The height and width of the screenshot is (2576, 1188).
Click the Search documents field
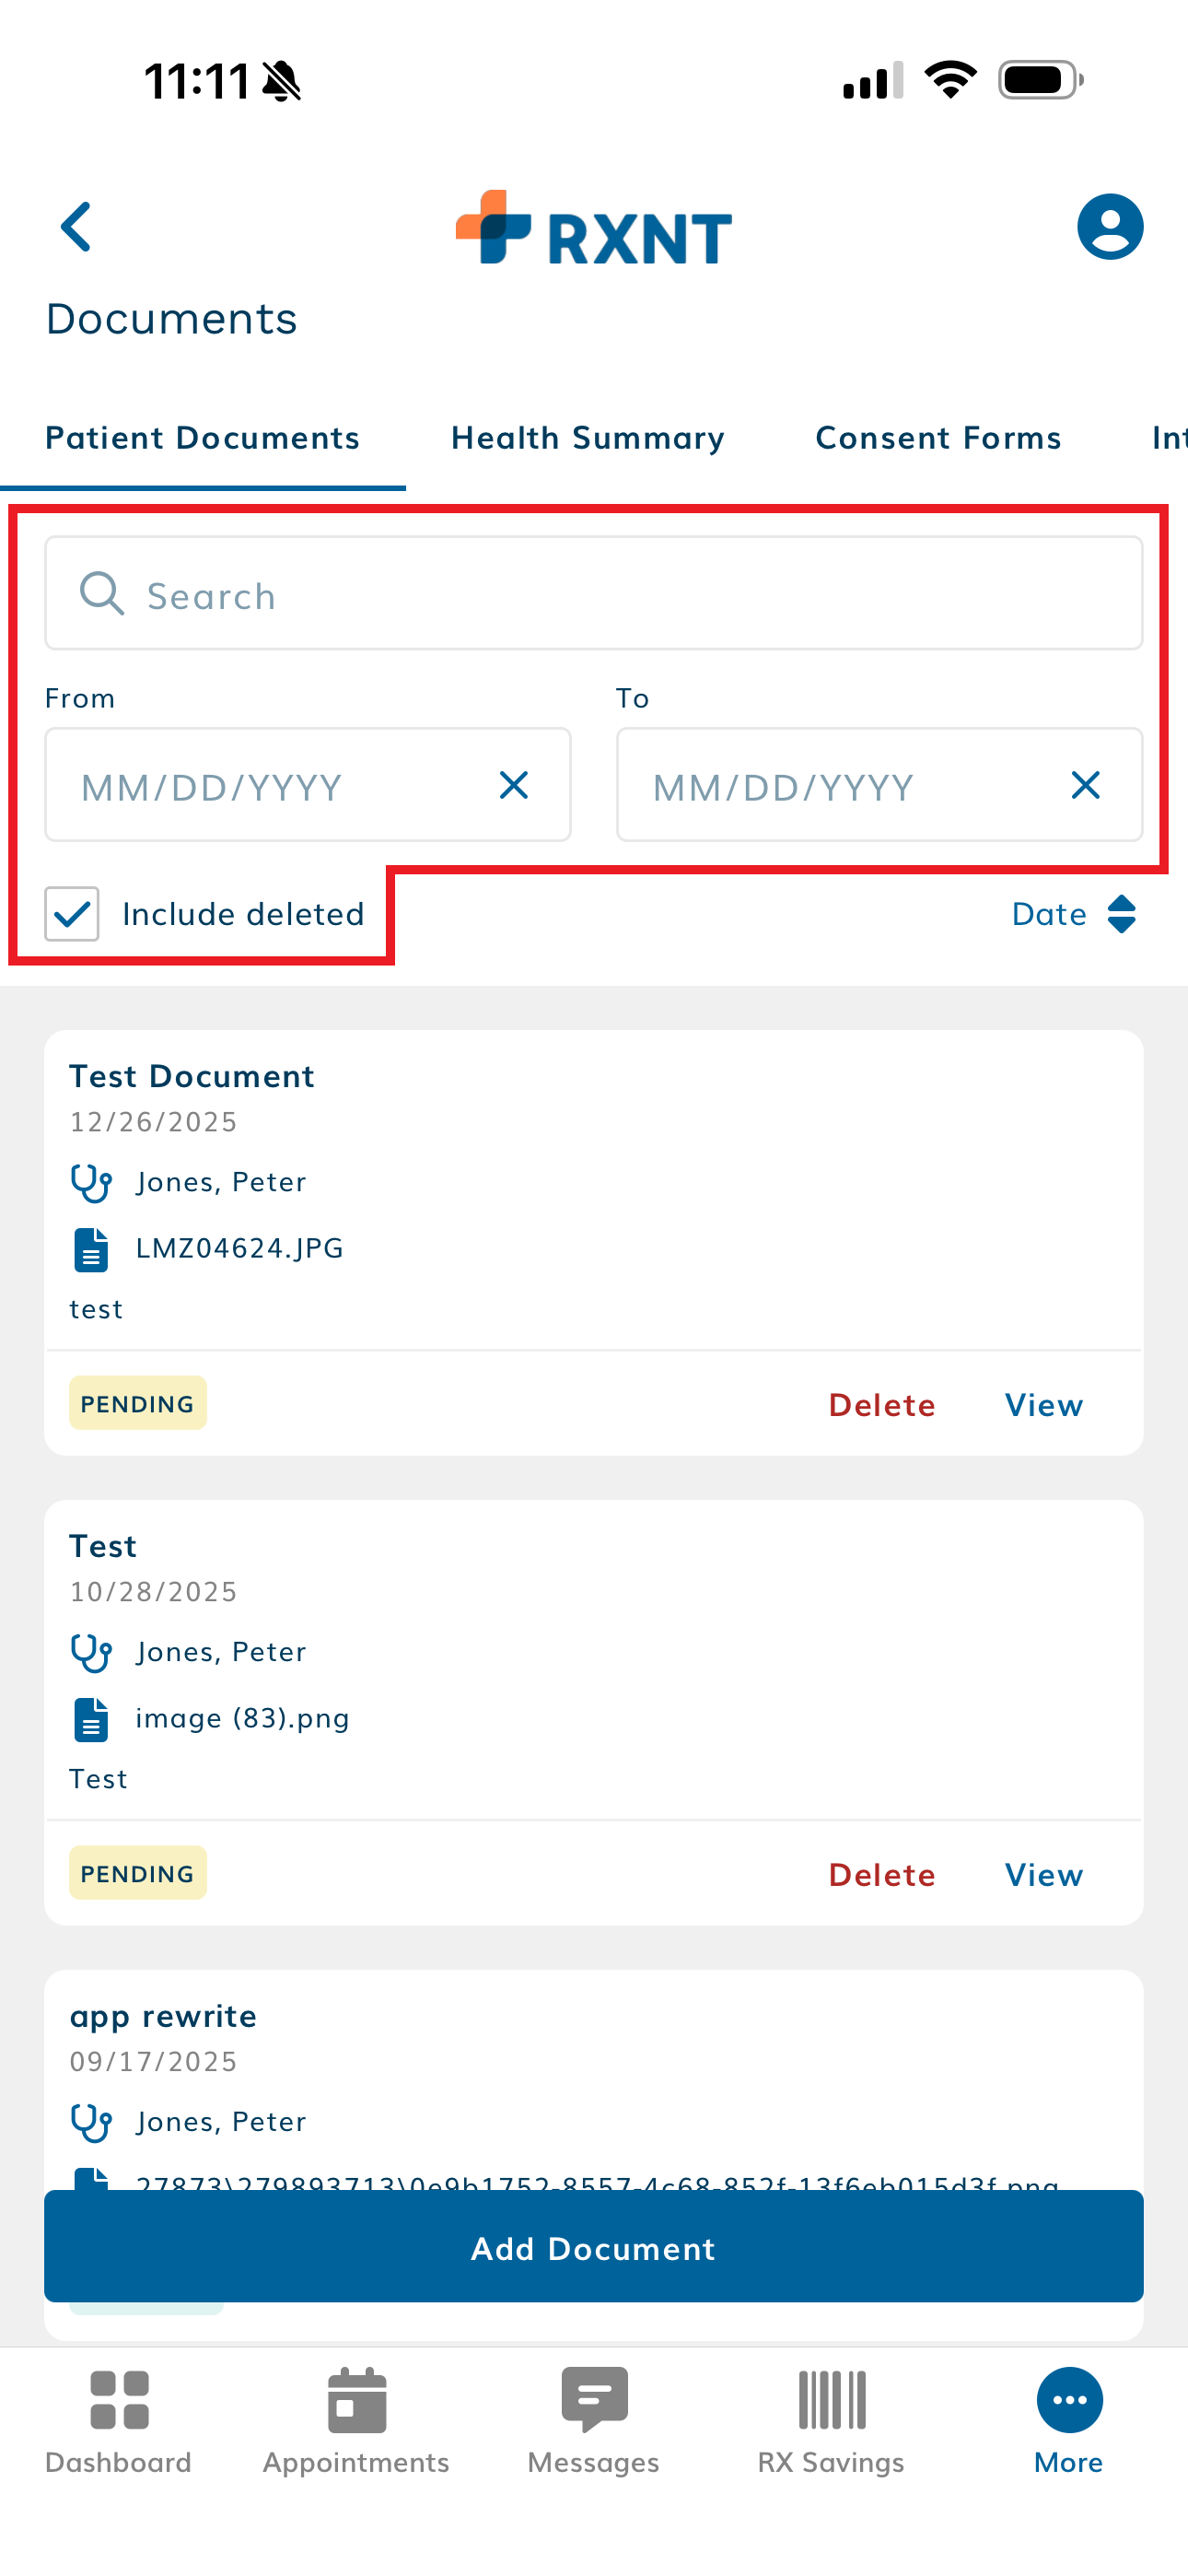pos(594,595)
